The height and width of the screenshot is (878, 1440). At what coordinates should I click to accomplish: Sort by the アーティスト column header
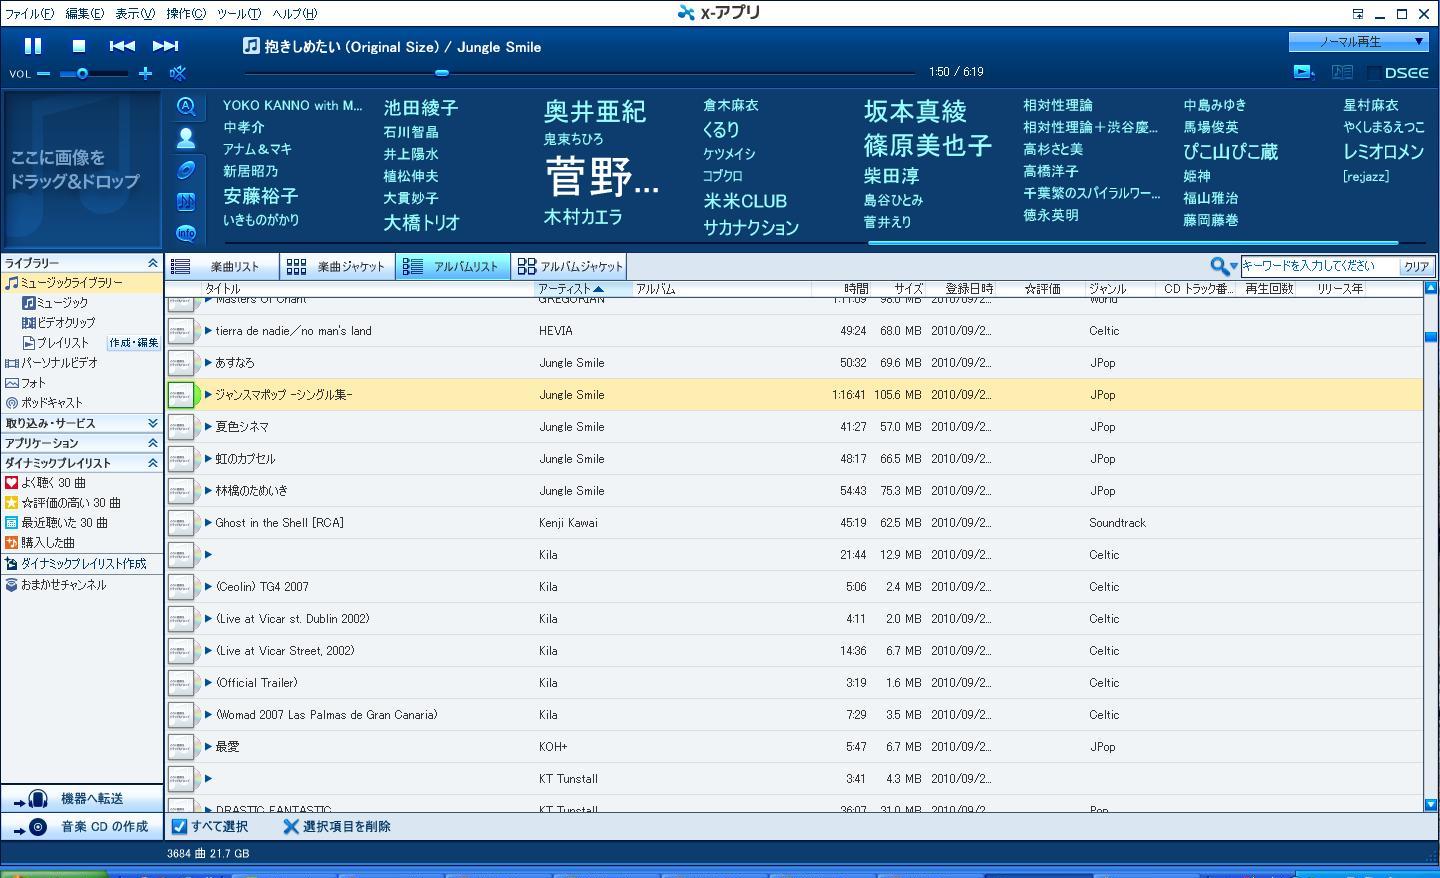click(x=584, y=289)
